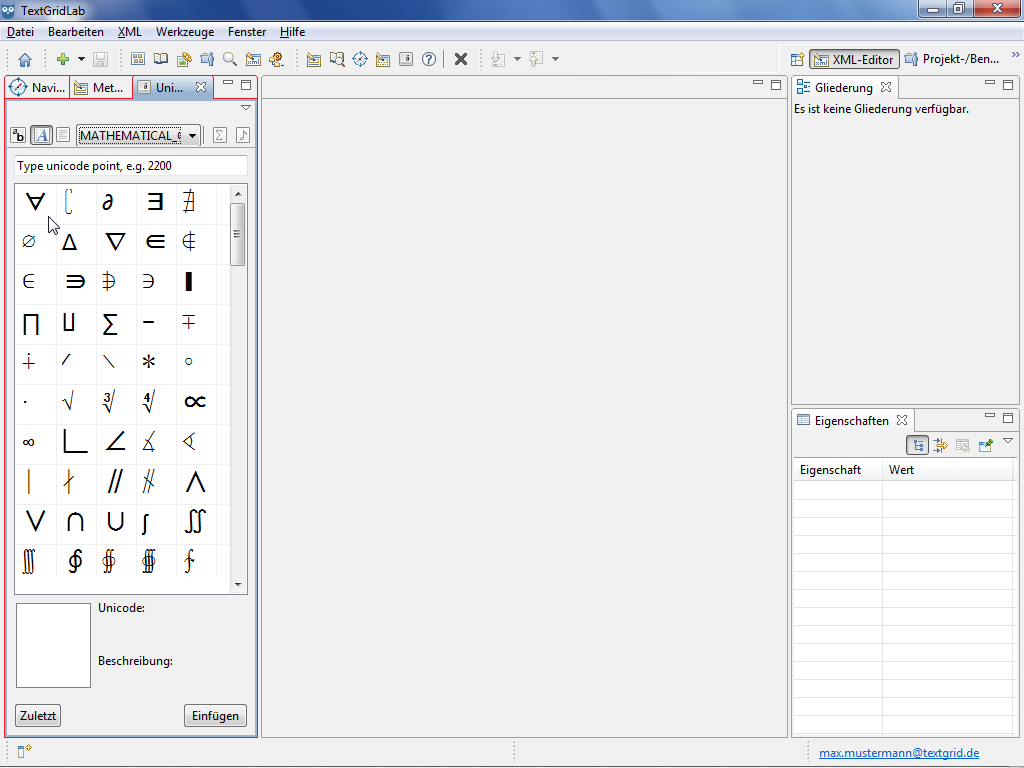Click the magnifier search icon in toolbar
Viewport: 1024px width, 768px height.
coord(230,59)
